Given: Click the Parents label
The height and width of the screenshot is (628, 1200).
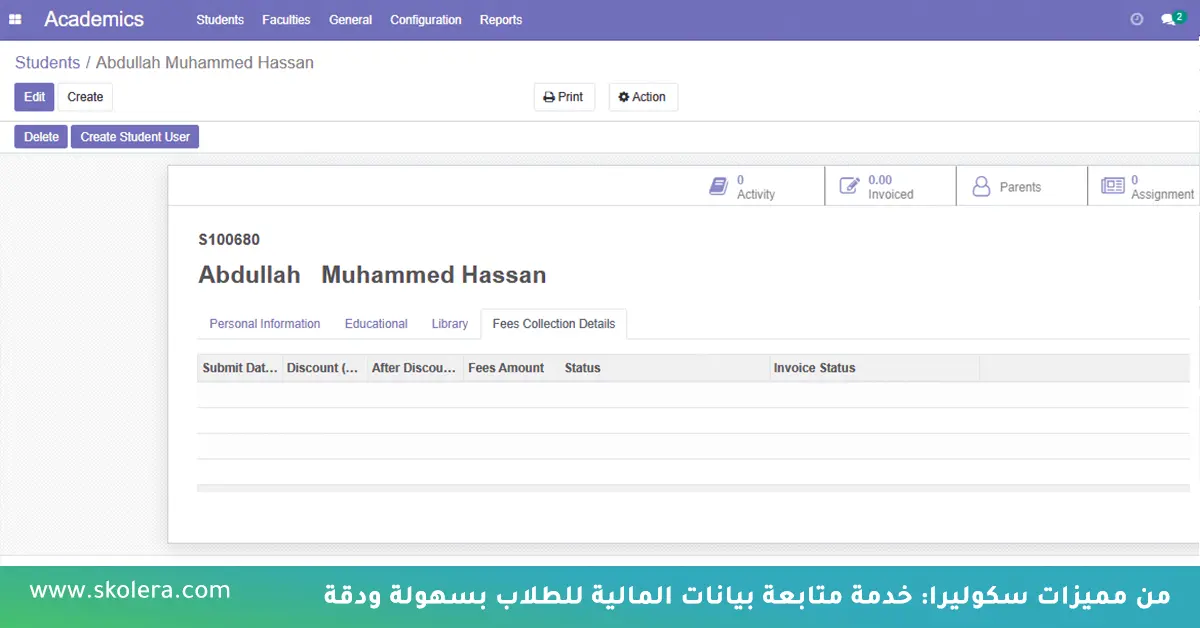Looking at the screenshot, I should tap(1020, 187).
